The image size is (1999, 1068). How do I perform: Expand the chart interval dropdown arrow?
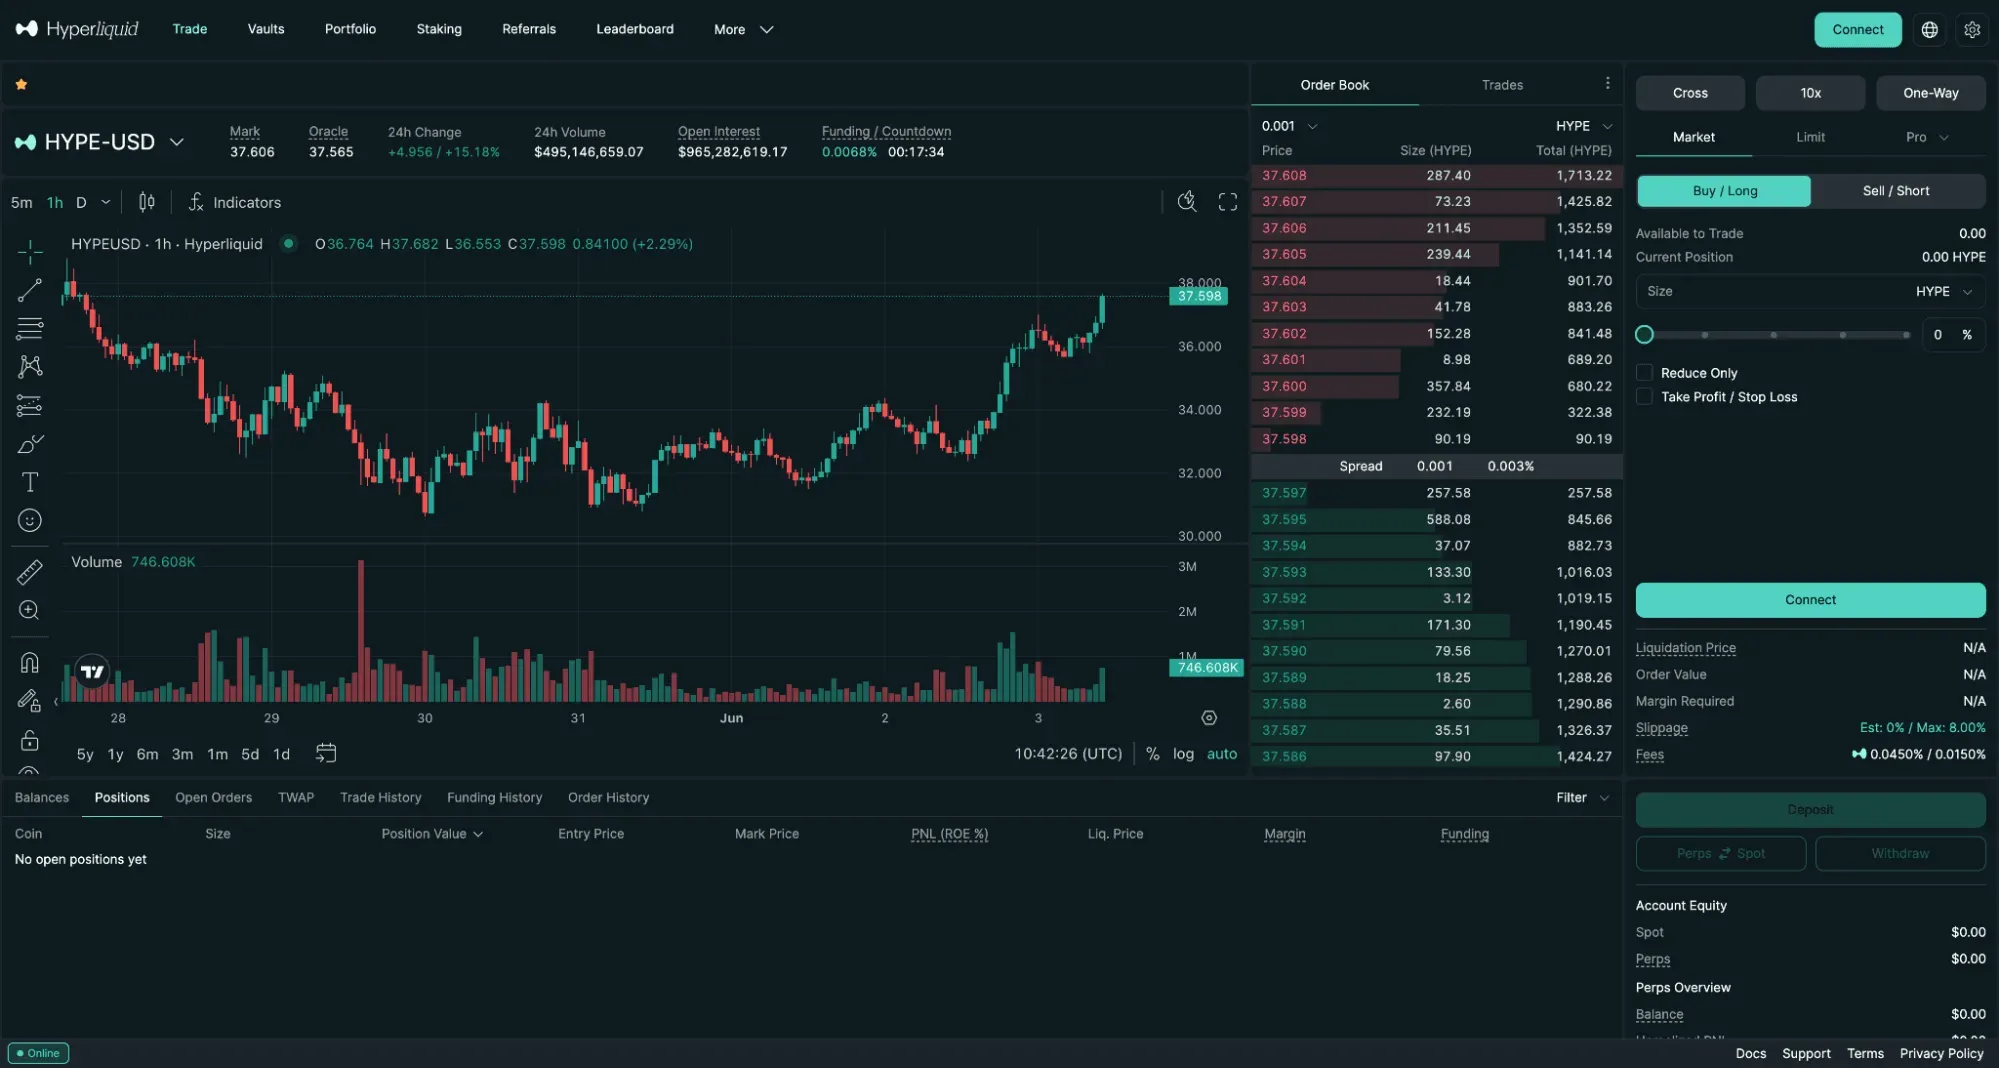click(106, 202)
